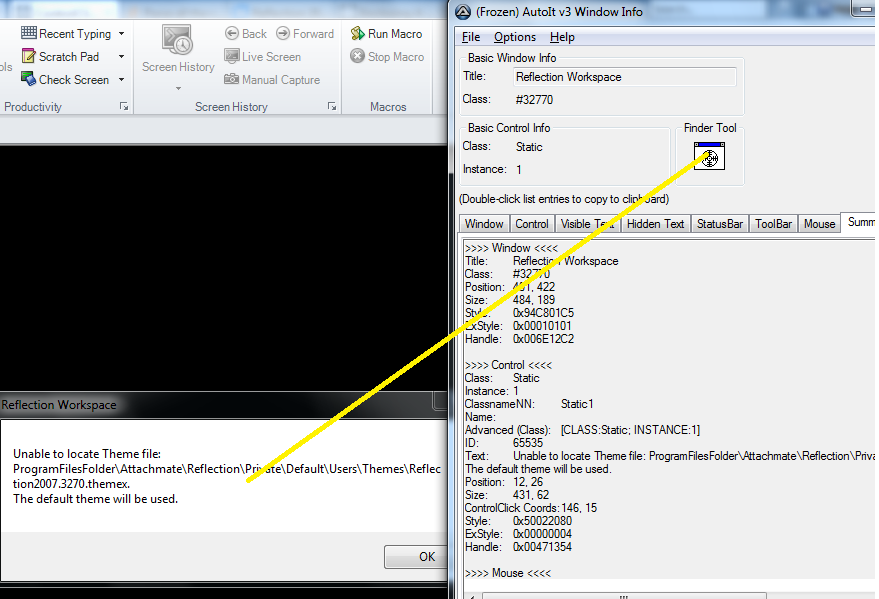
Task: Switch to the Visible Text tab
Action: coord(587,224)
